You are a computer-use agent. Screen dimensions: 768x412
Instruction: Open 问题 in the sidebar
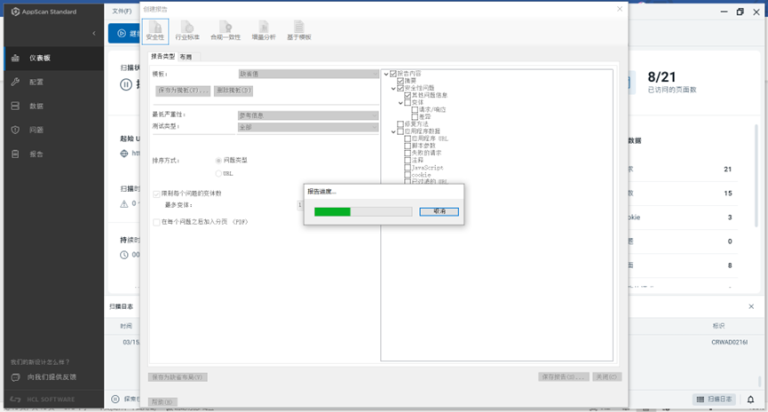coord(36,130)
